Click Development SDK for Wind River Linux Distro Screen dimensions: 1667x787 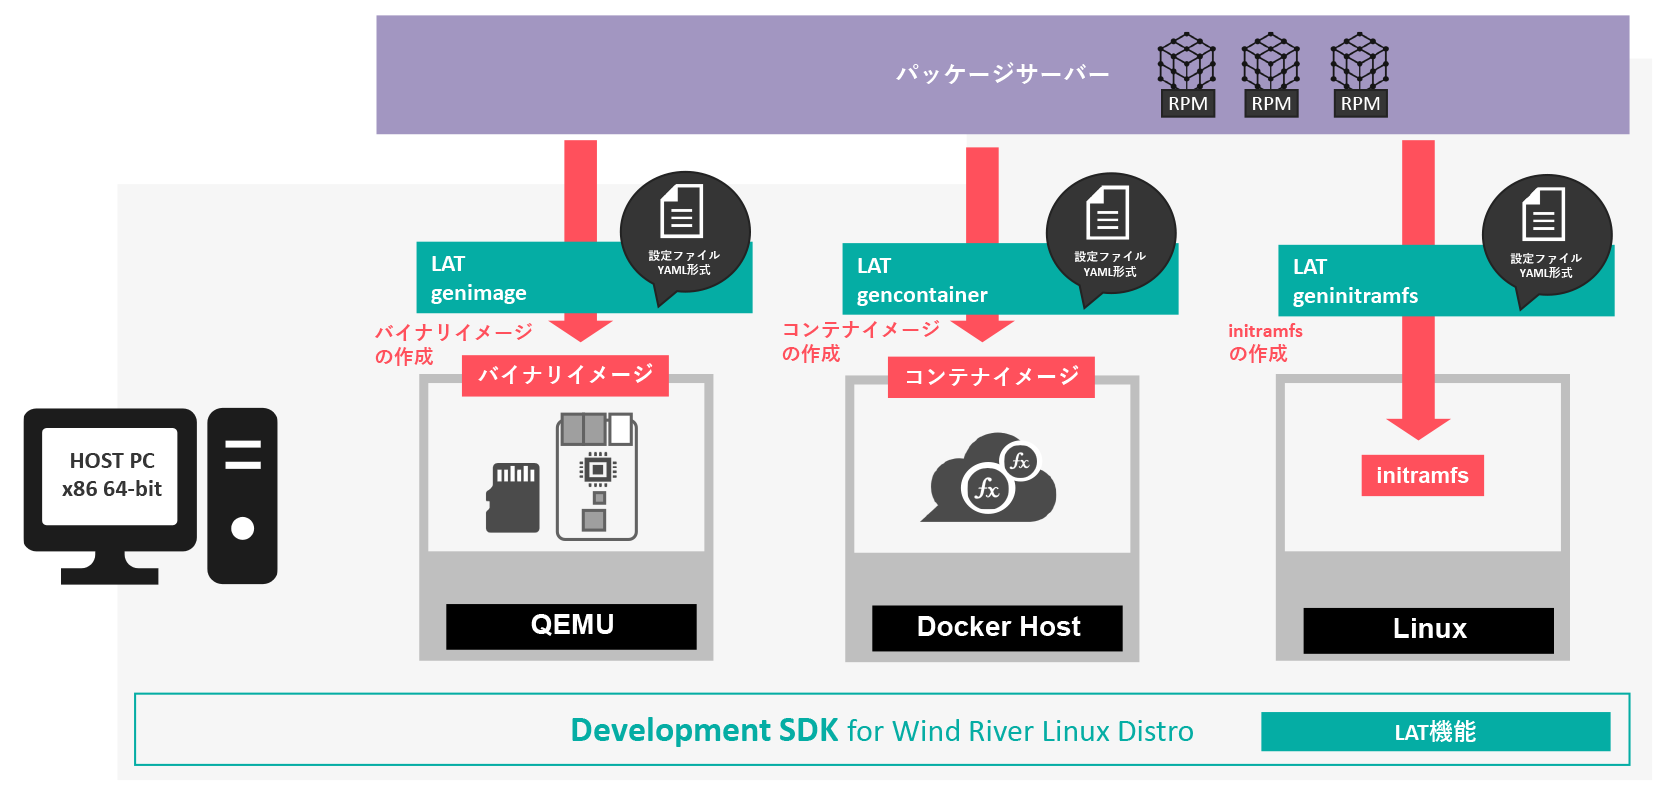click(882, 731)
